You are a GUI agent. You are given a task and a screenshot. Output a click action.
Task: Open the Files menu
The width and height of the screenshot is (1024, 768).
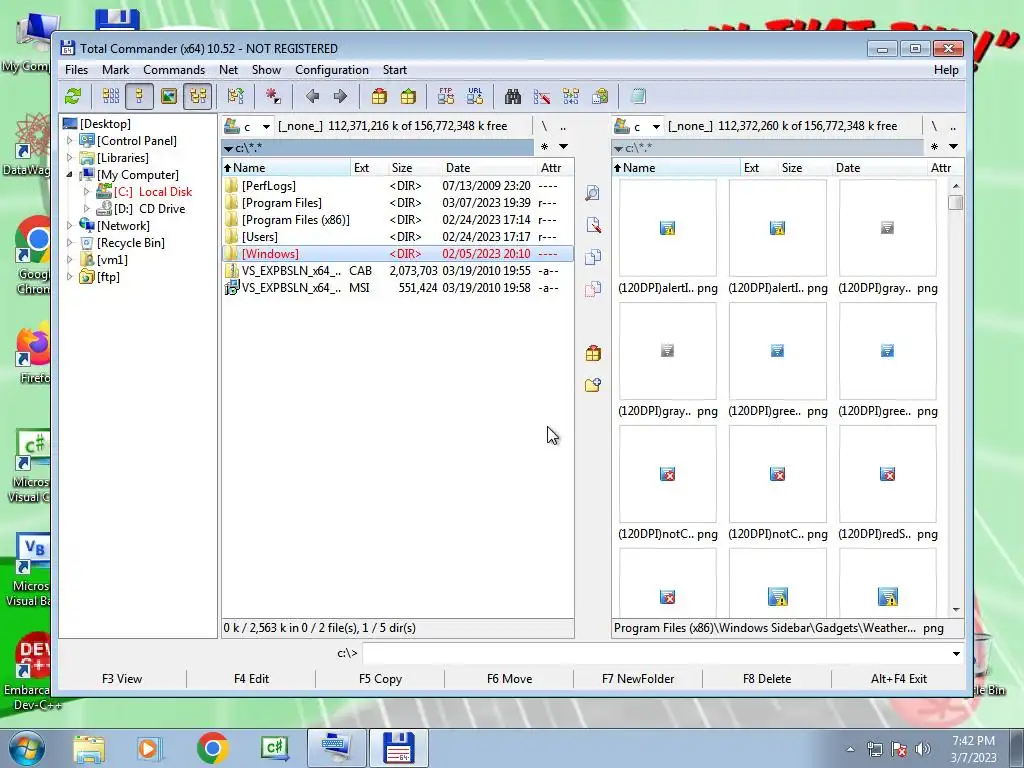coord(76,70)
